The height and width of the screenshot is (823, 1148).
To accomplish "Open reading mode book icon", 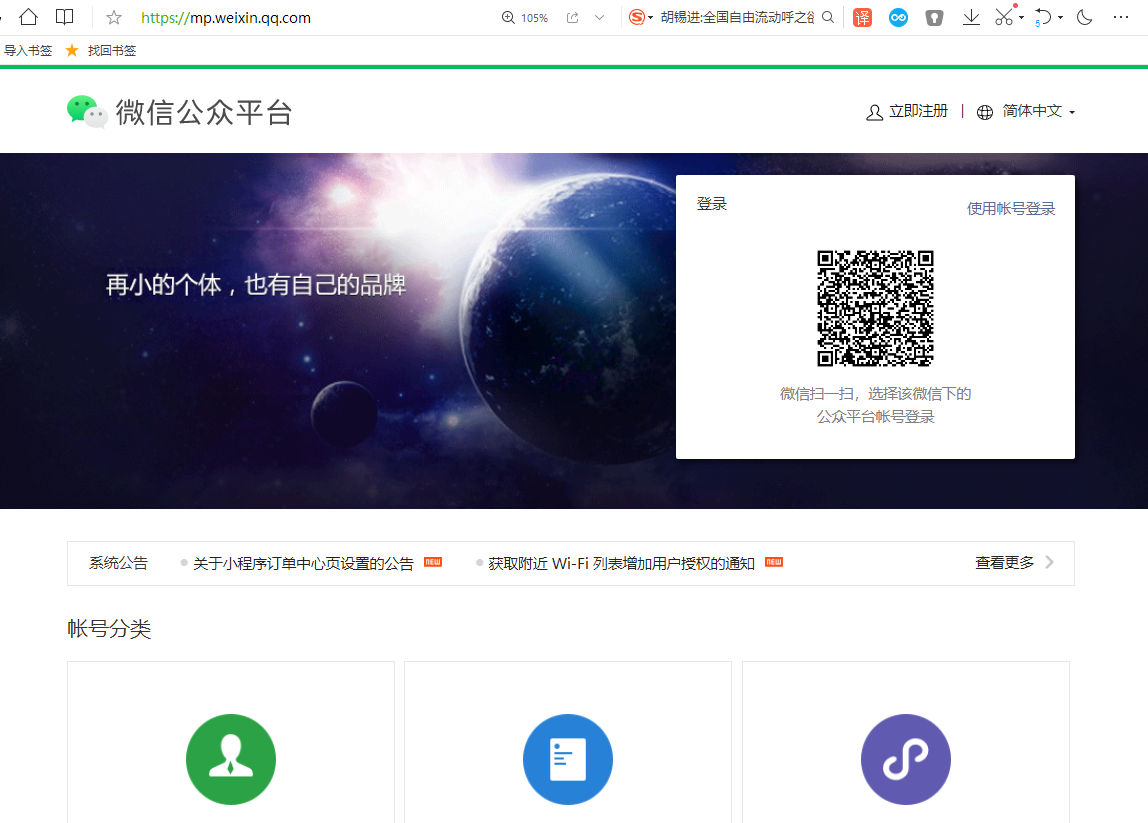I will [x=64, y=17].
